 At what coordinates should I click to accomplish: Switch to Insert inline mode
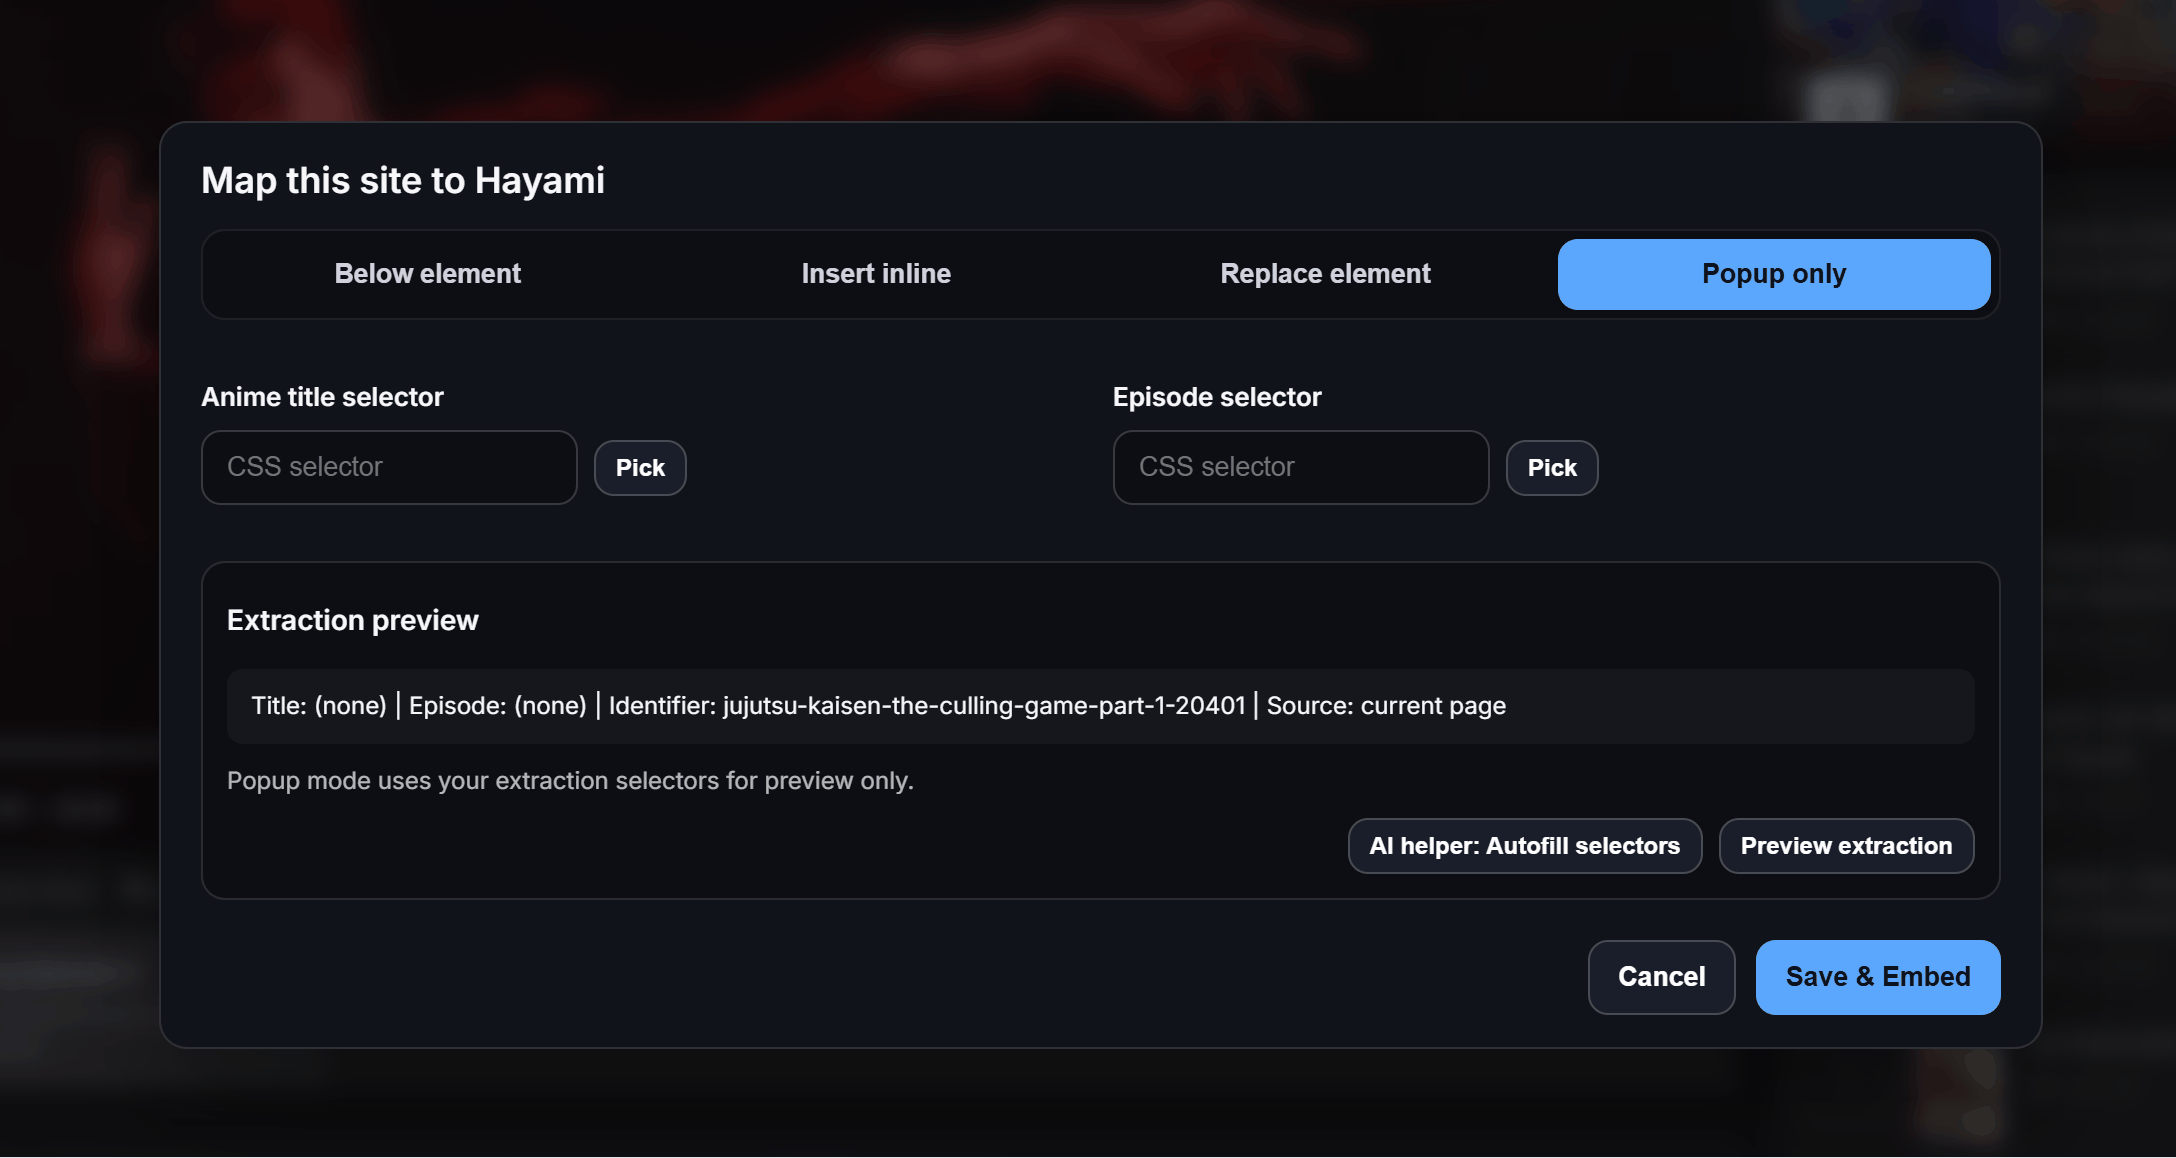coord(876,274)
